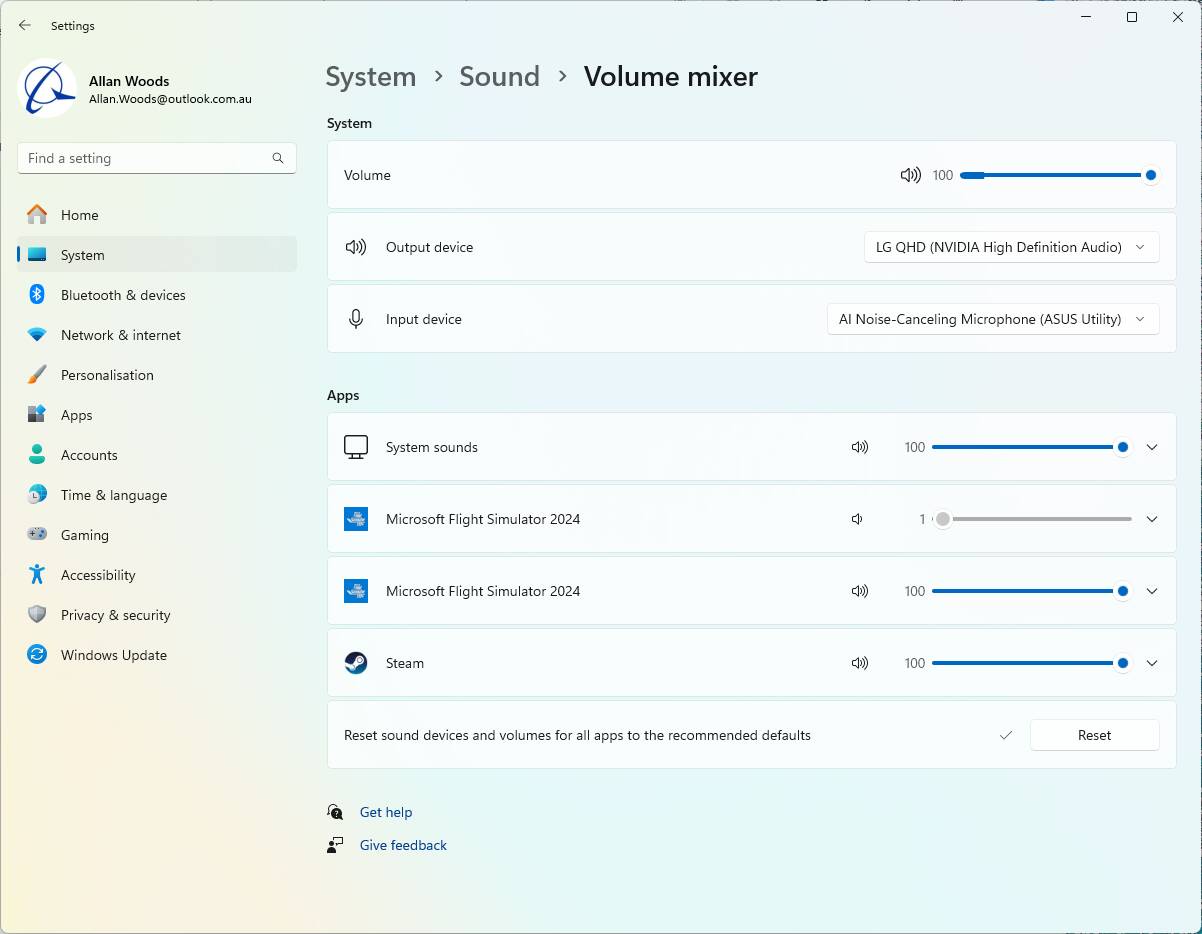The height and width of the screenshot is (934, 1202).
Task: Mute System sounds with its speaker icon
Action: [x=860, y=447]
